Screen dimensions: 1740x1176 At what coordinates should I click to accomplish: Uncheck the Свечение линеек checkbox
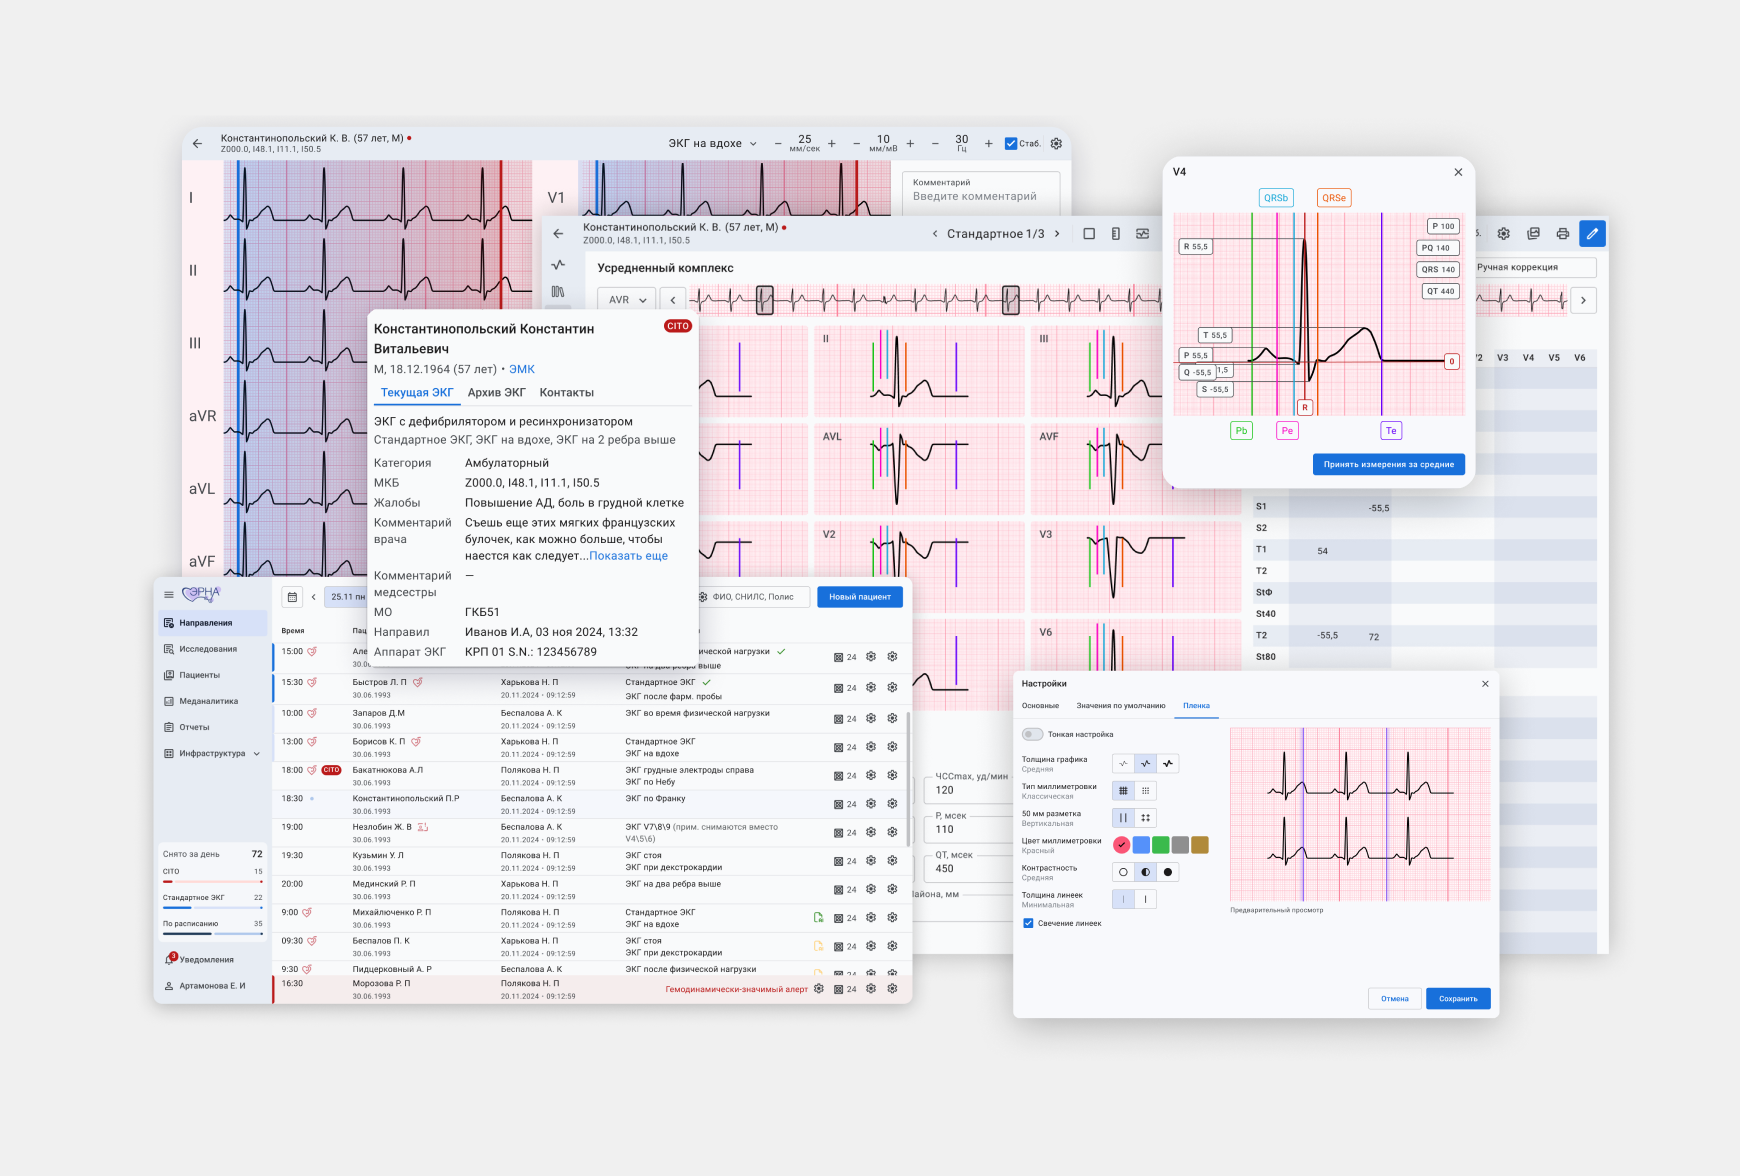click(1028, 923)
